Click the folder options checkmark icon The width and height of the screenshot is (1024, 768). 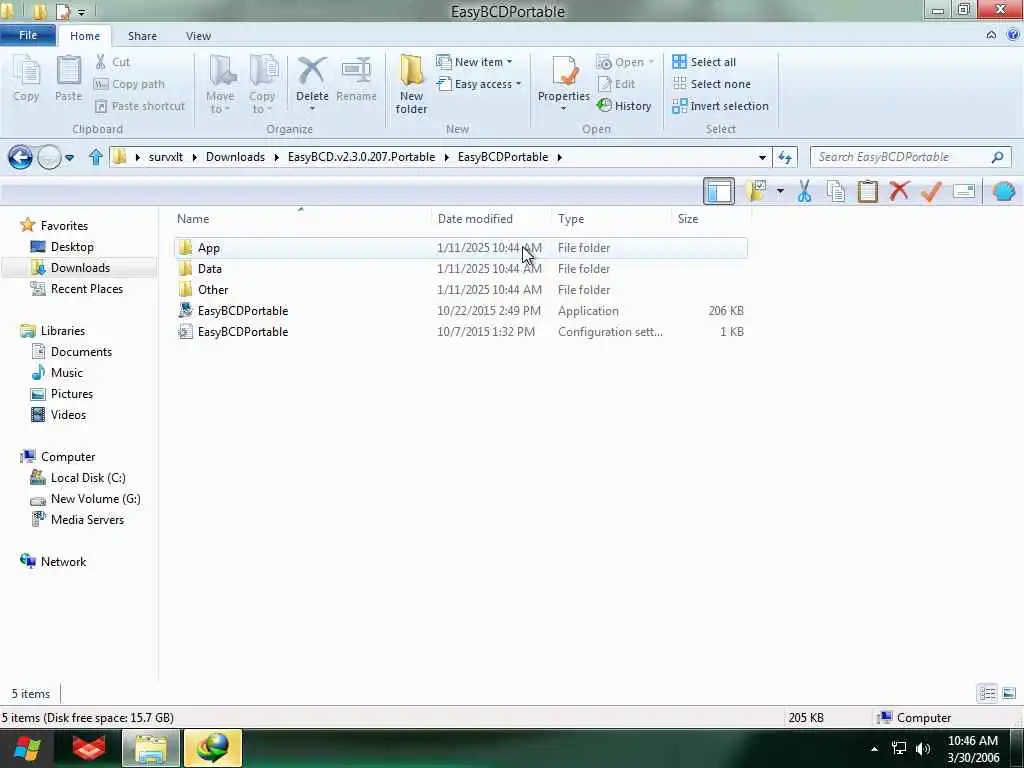(758, 191)
